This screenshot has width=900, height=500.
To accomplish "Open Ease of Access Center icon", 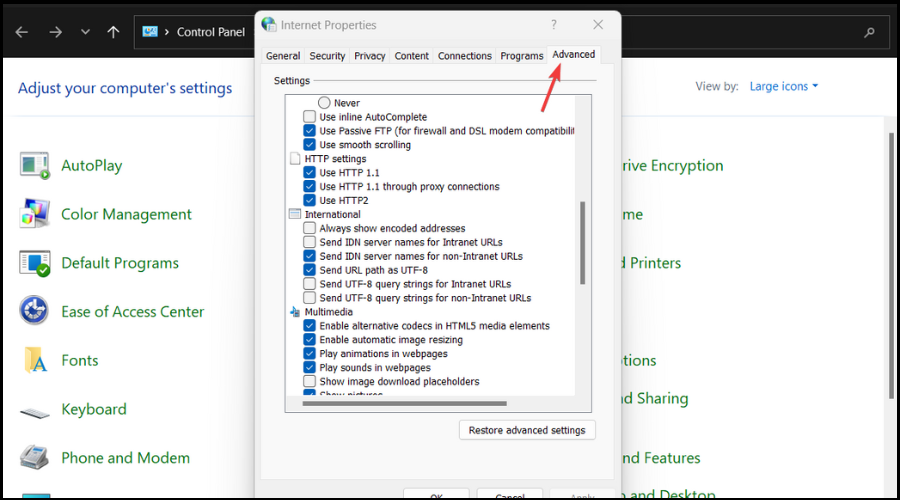I will pos(34,311).
